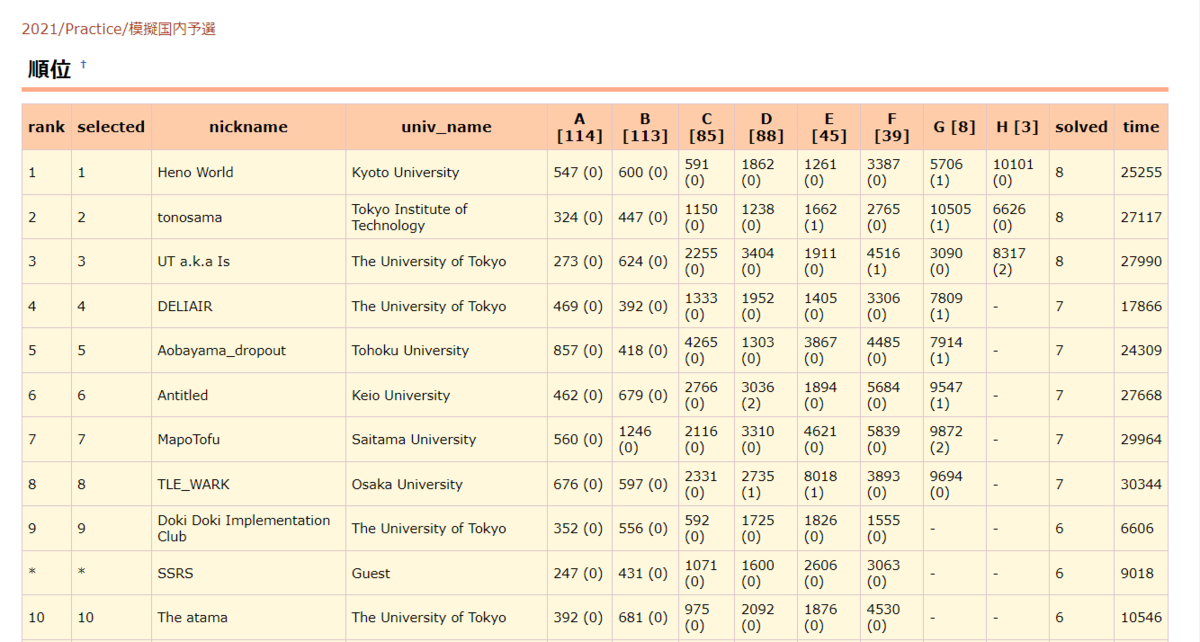This screenshot has height=642, width=1200.
Task: Click SSRS's A score 247 (0)
Action: (579, 573)
